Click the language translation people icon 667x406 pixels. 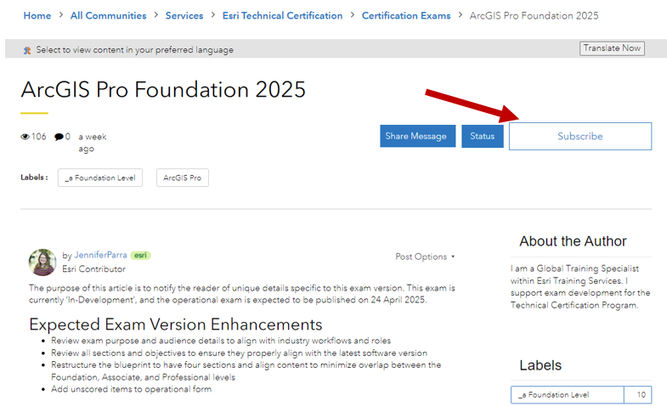pos(26,50)
